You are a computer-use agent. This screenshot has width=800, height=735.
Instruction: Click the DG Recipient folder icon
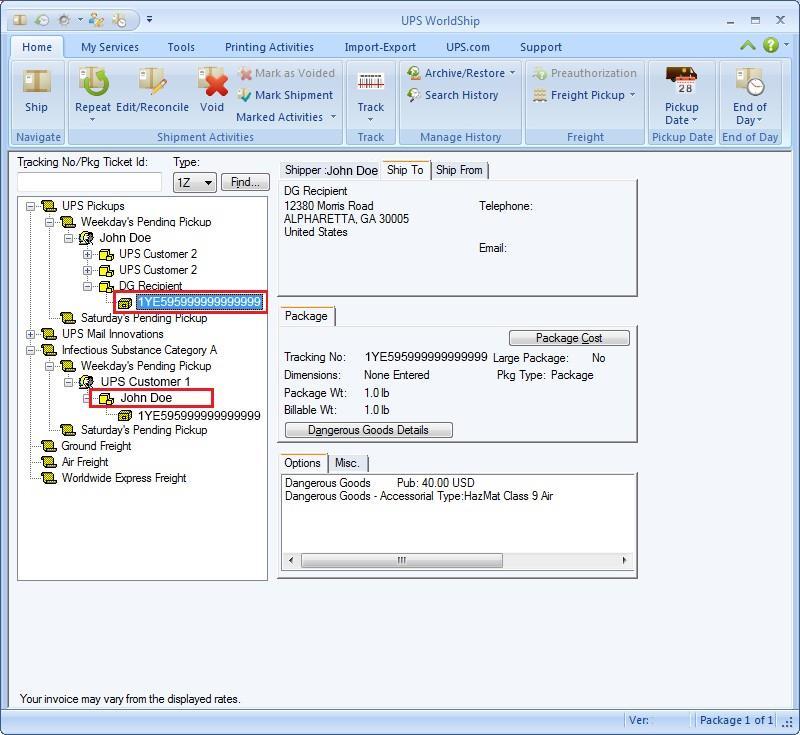coord(106,286)
